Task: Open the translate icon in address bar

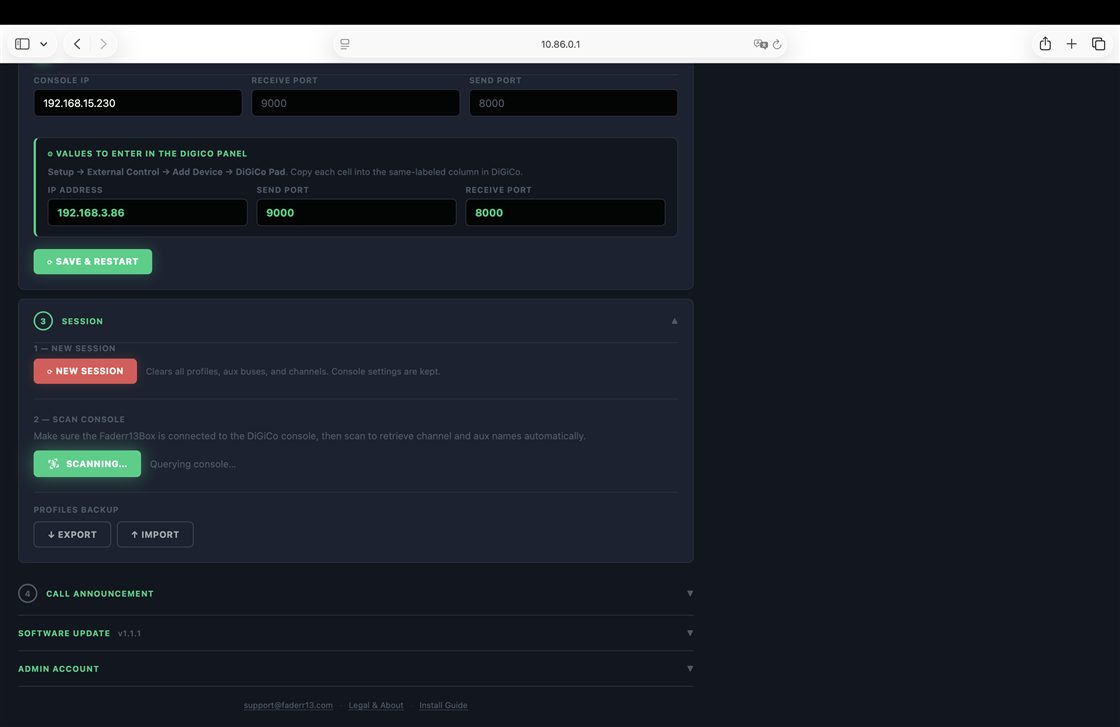Action: point(760,44)
